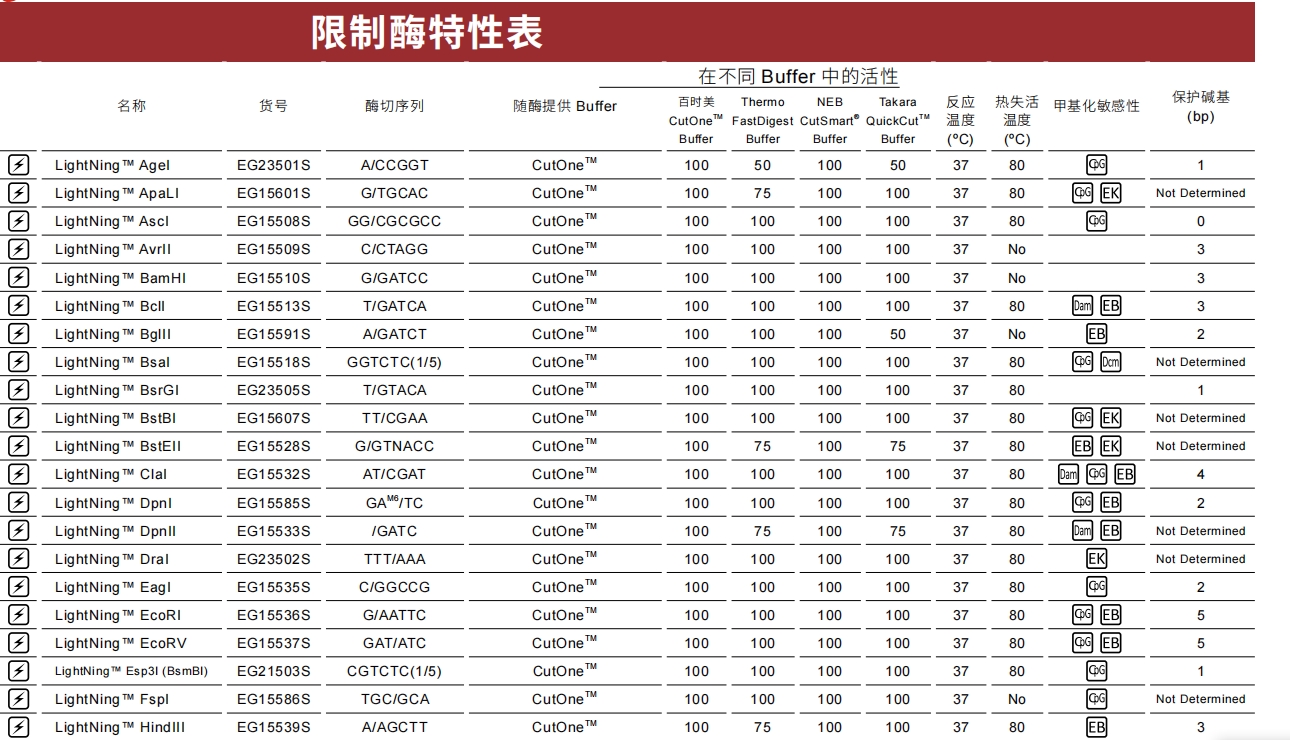This screenshot has width=1290, height=740.
Task: Click the lightning icon beside LightNing AgeI
Action: (18, 165)
